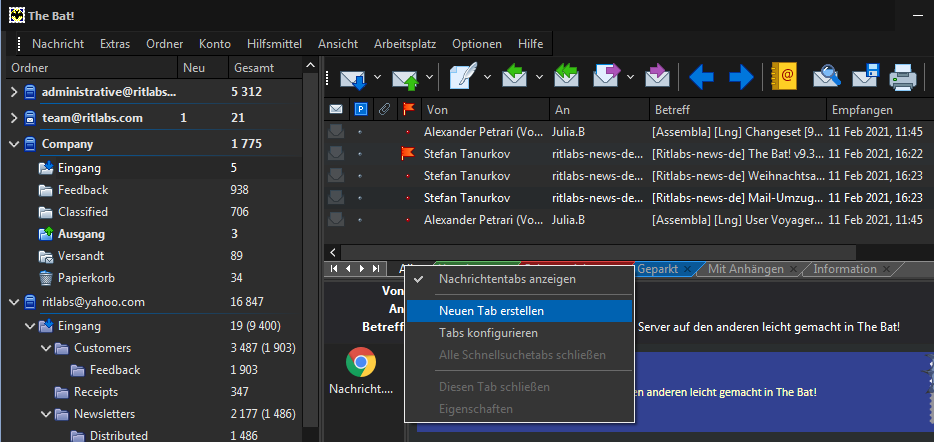Close the Mit Anhängen tab
The image size is (934, 442).
pos(793,269)
